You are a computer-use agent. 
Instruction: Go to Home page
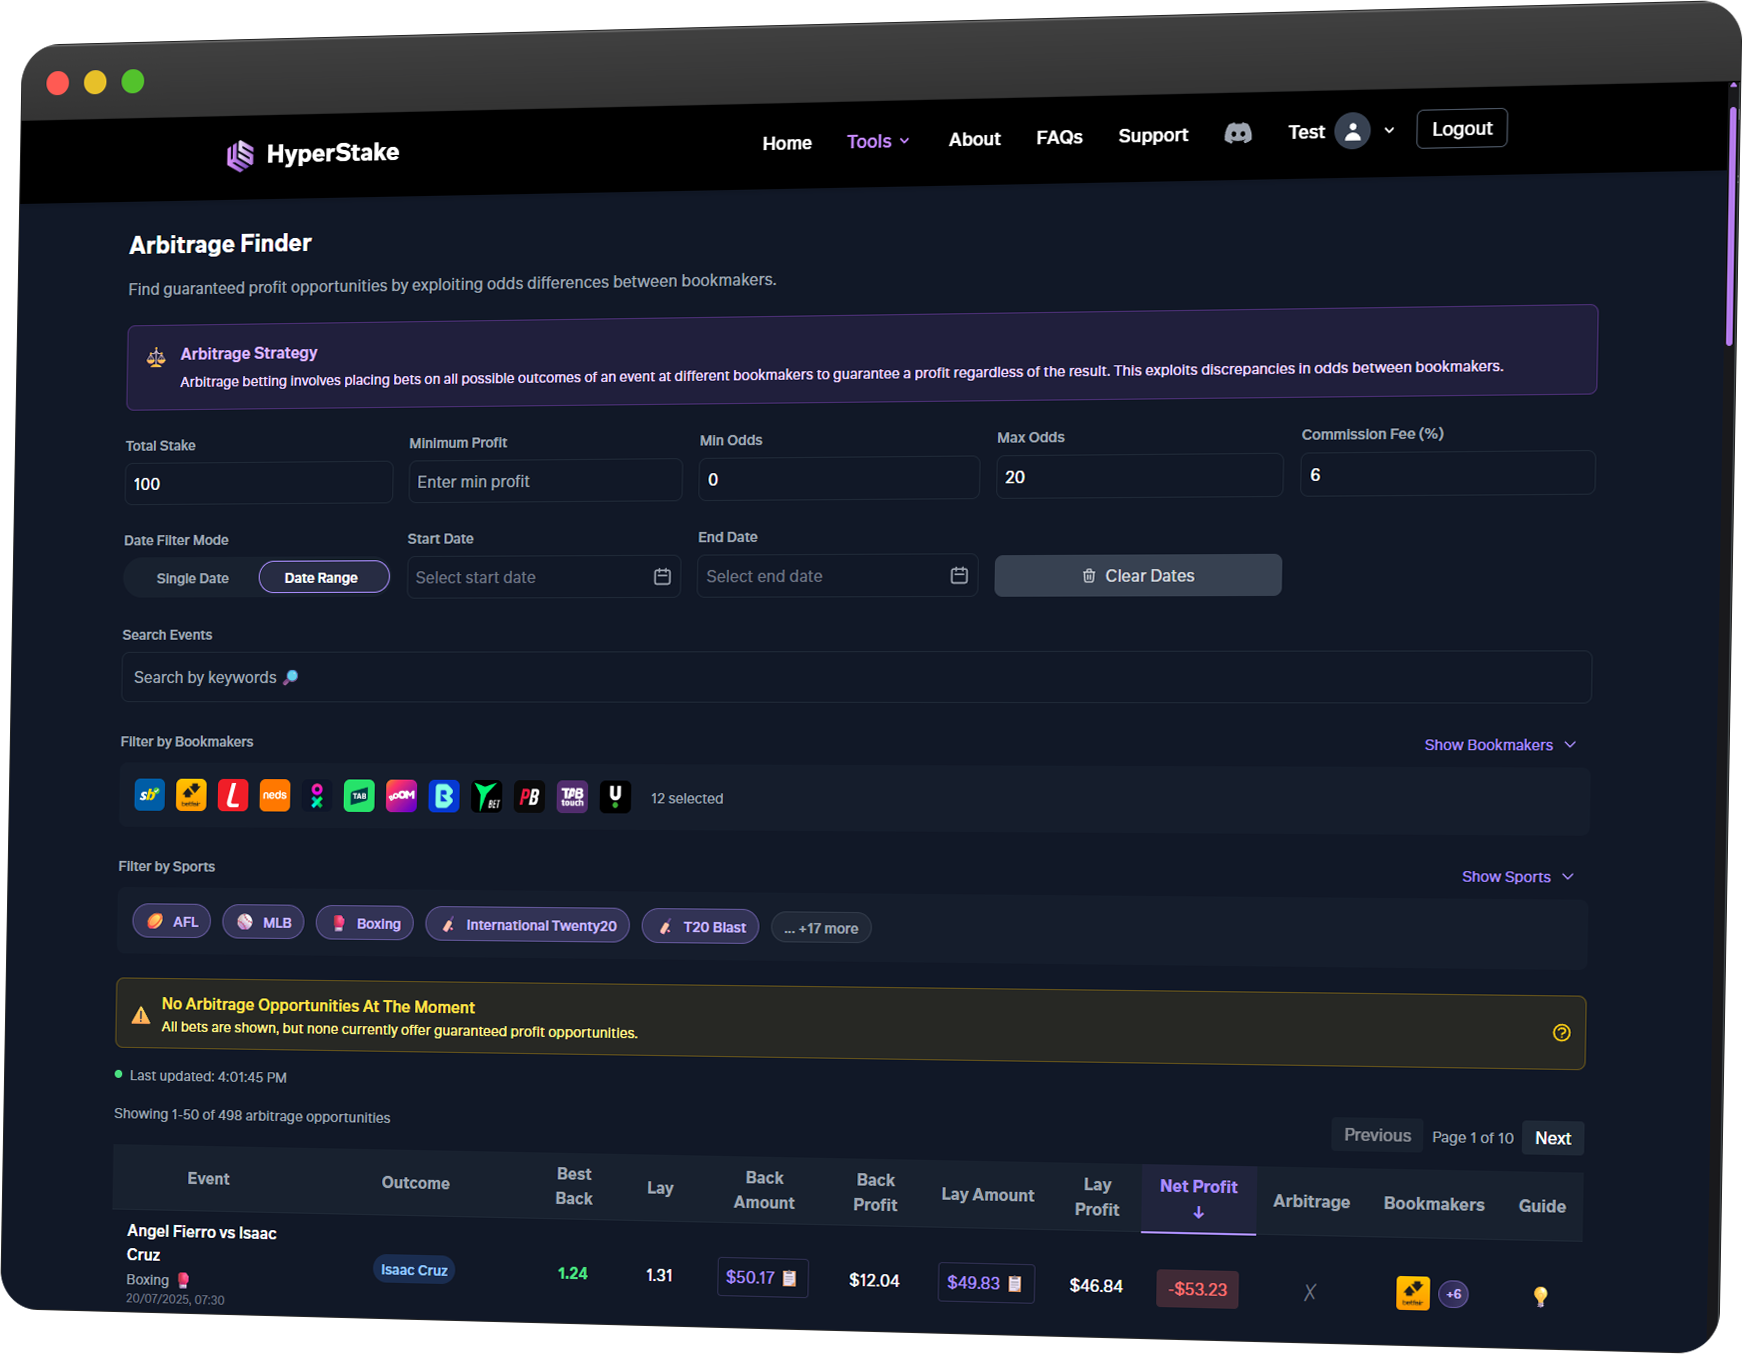[787, 143]
